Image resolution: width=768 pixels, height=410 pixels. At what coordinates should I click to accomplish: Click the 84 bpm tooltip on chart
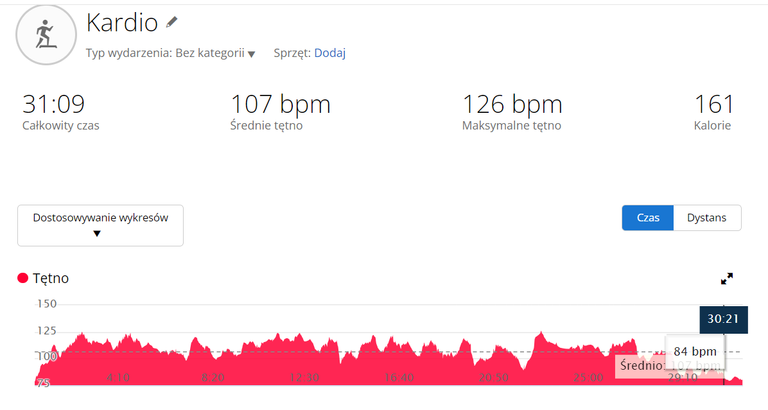(695, 351)
